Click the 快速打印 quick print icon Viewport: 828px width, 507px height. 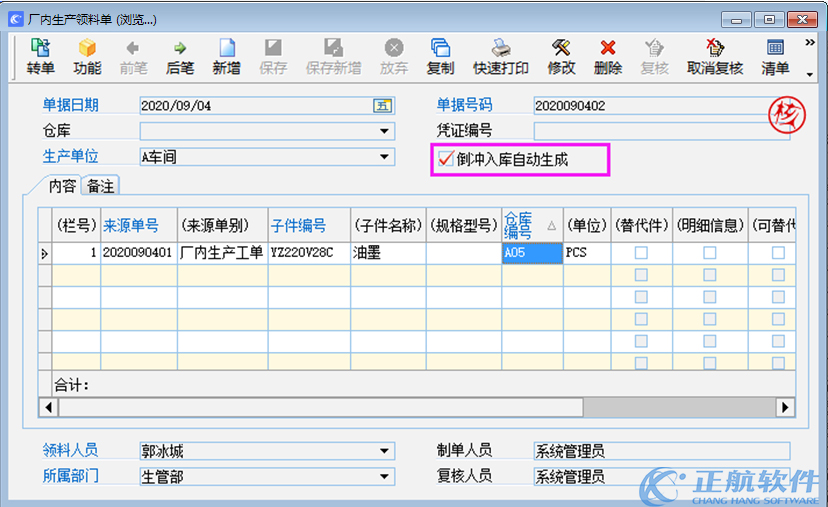pyautogui.click(x=501, y=57)
